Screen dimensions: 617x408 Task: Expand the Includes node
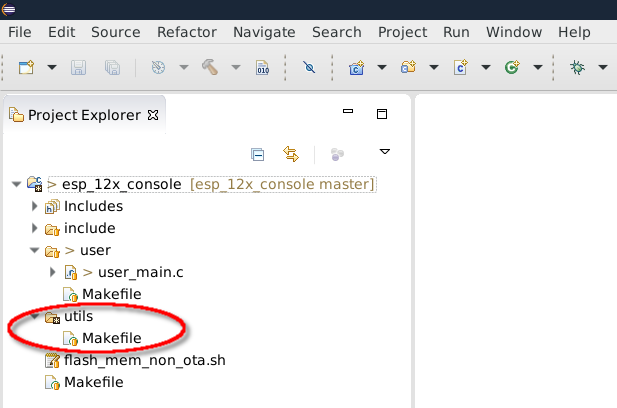click(x=35, y=206)
